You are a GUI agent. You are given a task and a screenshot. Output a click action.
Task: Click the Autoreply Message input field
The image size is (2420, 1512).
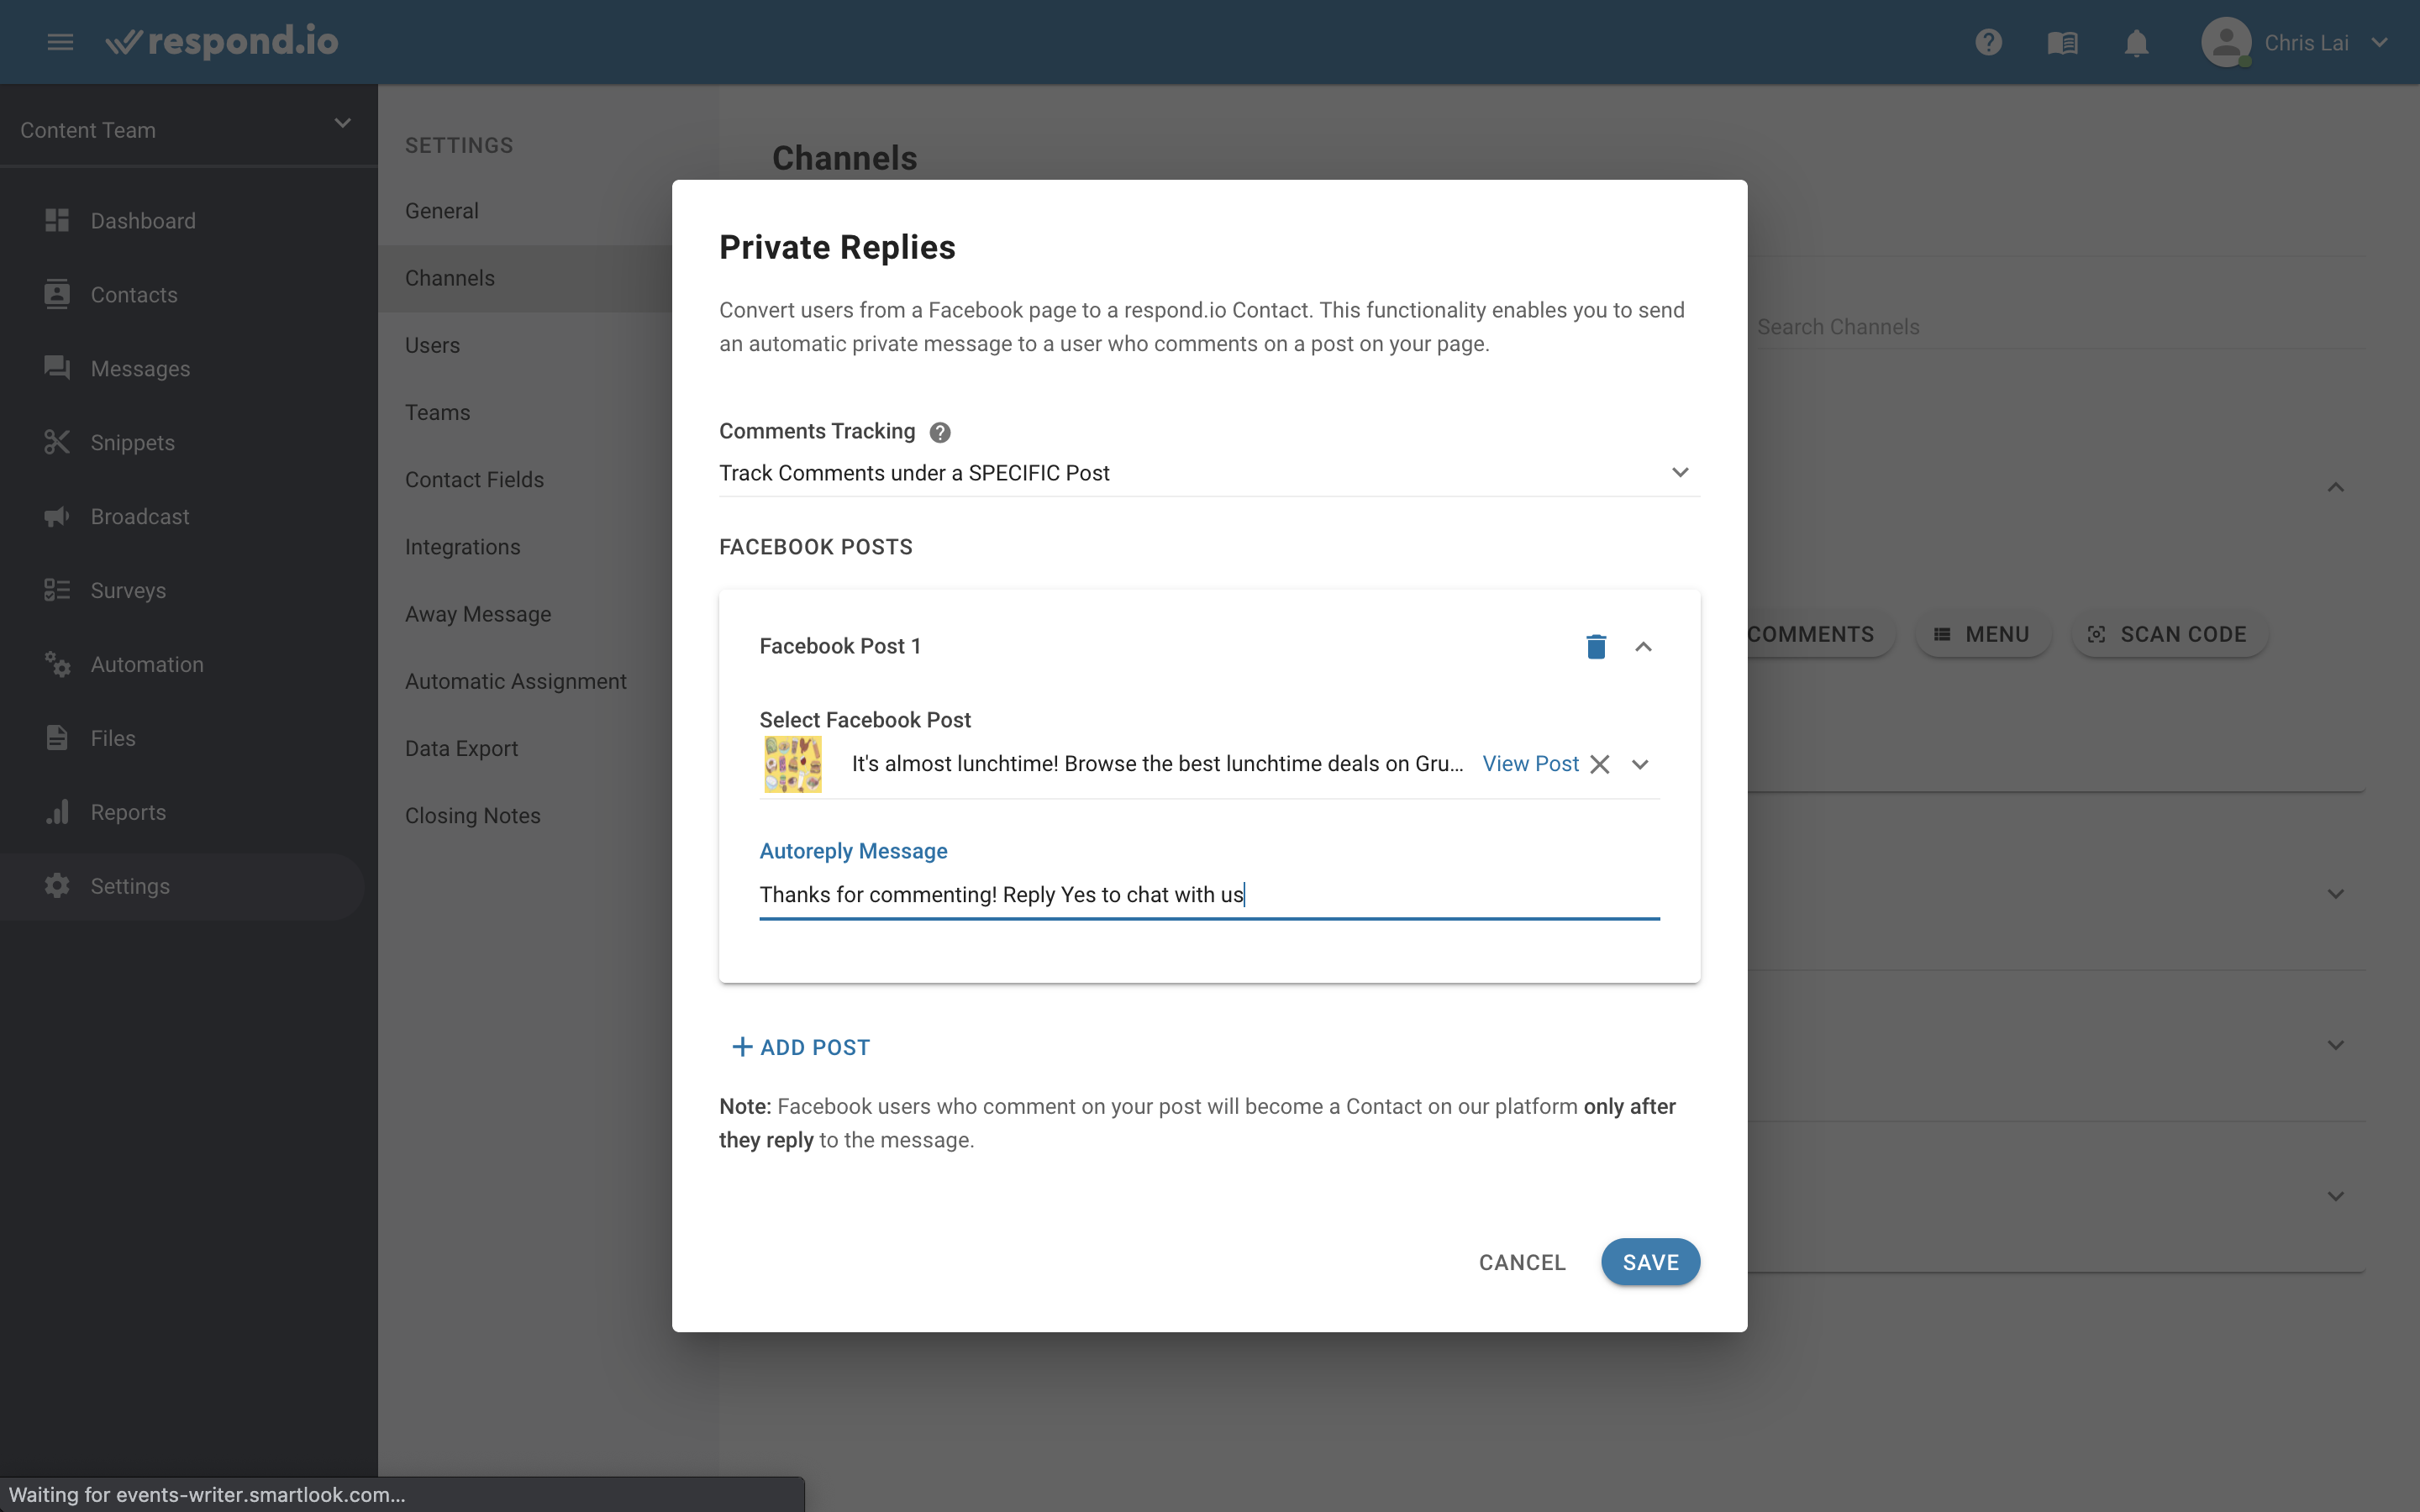[x=1207, y=894]
